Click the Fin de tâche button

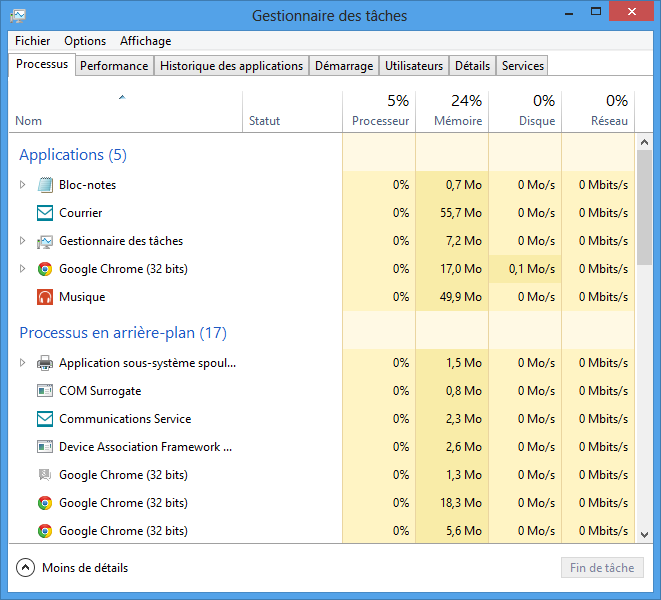tap(602, 568)
